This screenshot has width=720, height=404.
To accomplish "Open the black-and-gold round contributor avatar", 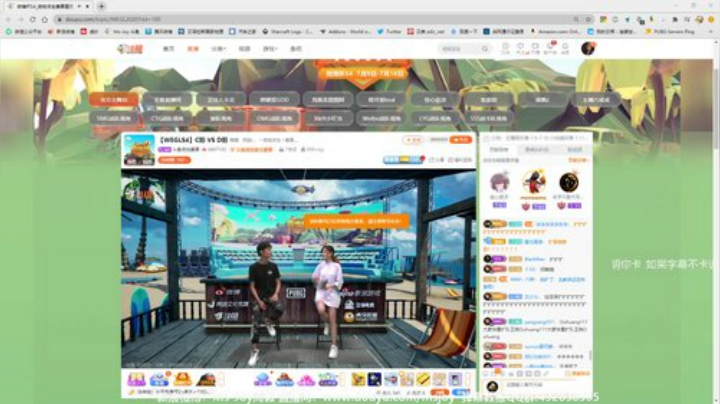I will point(569,182).
